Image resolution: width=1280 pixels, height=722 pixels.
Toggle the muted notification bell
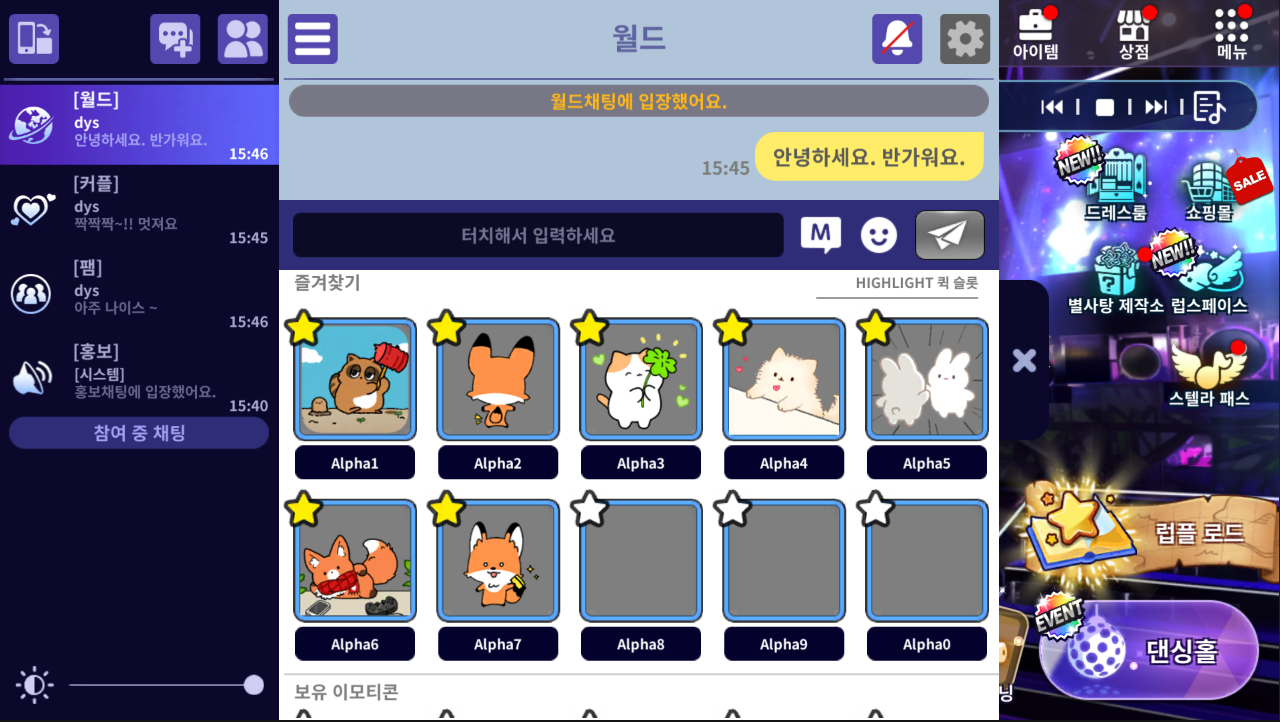click(897, 39)
